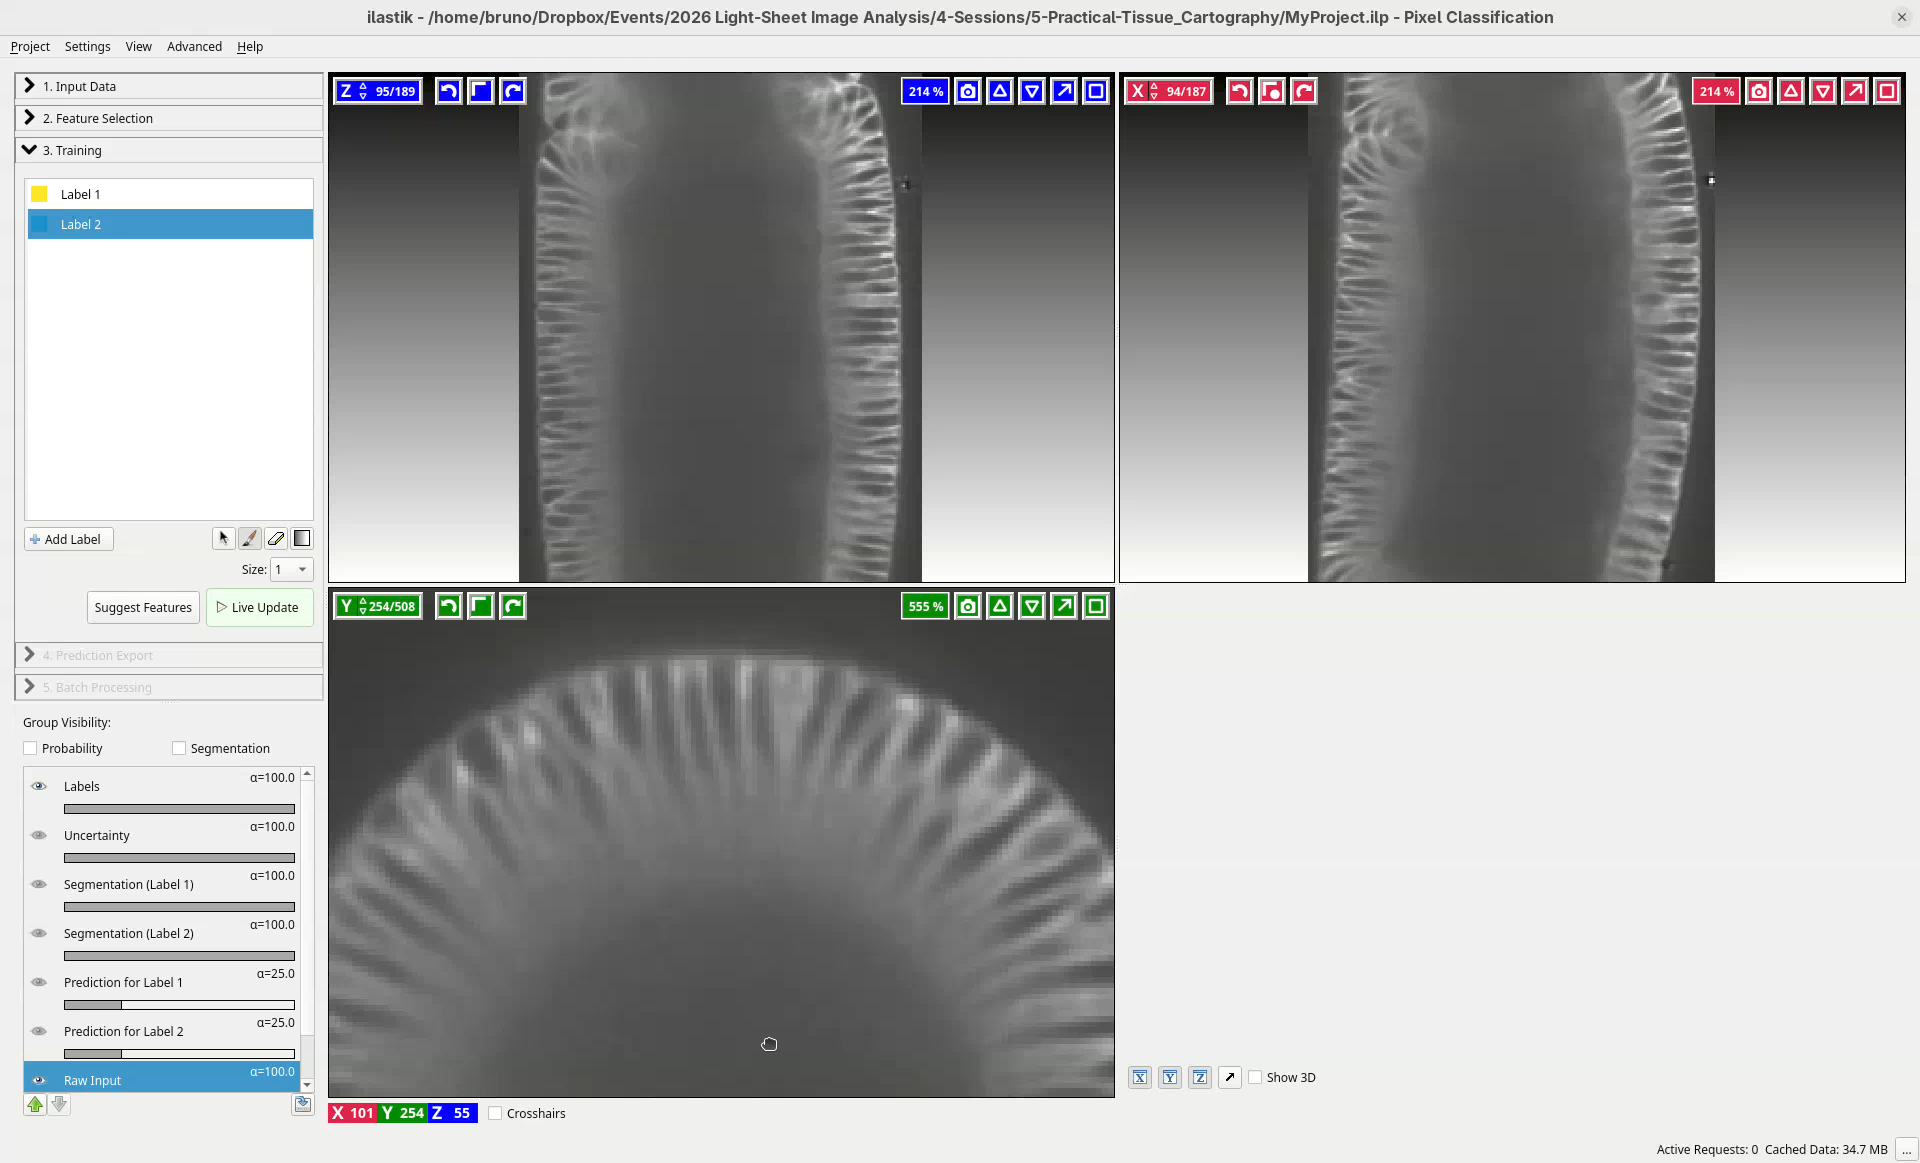Click the yellow Label 1 color swatch
This screenshot has width=1920, height=1163.
click(x=40, y=194)
